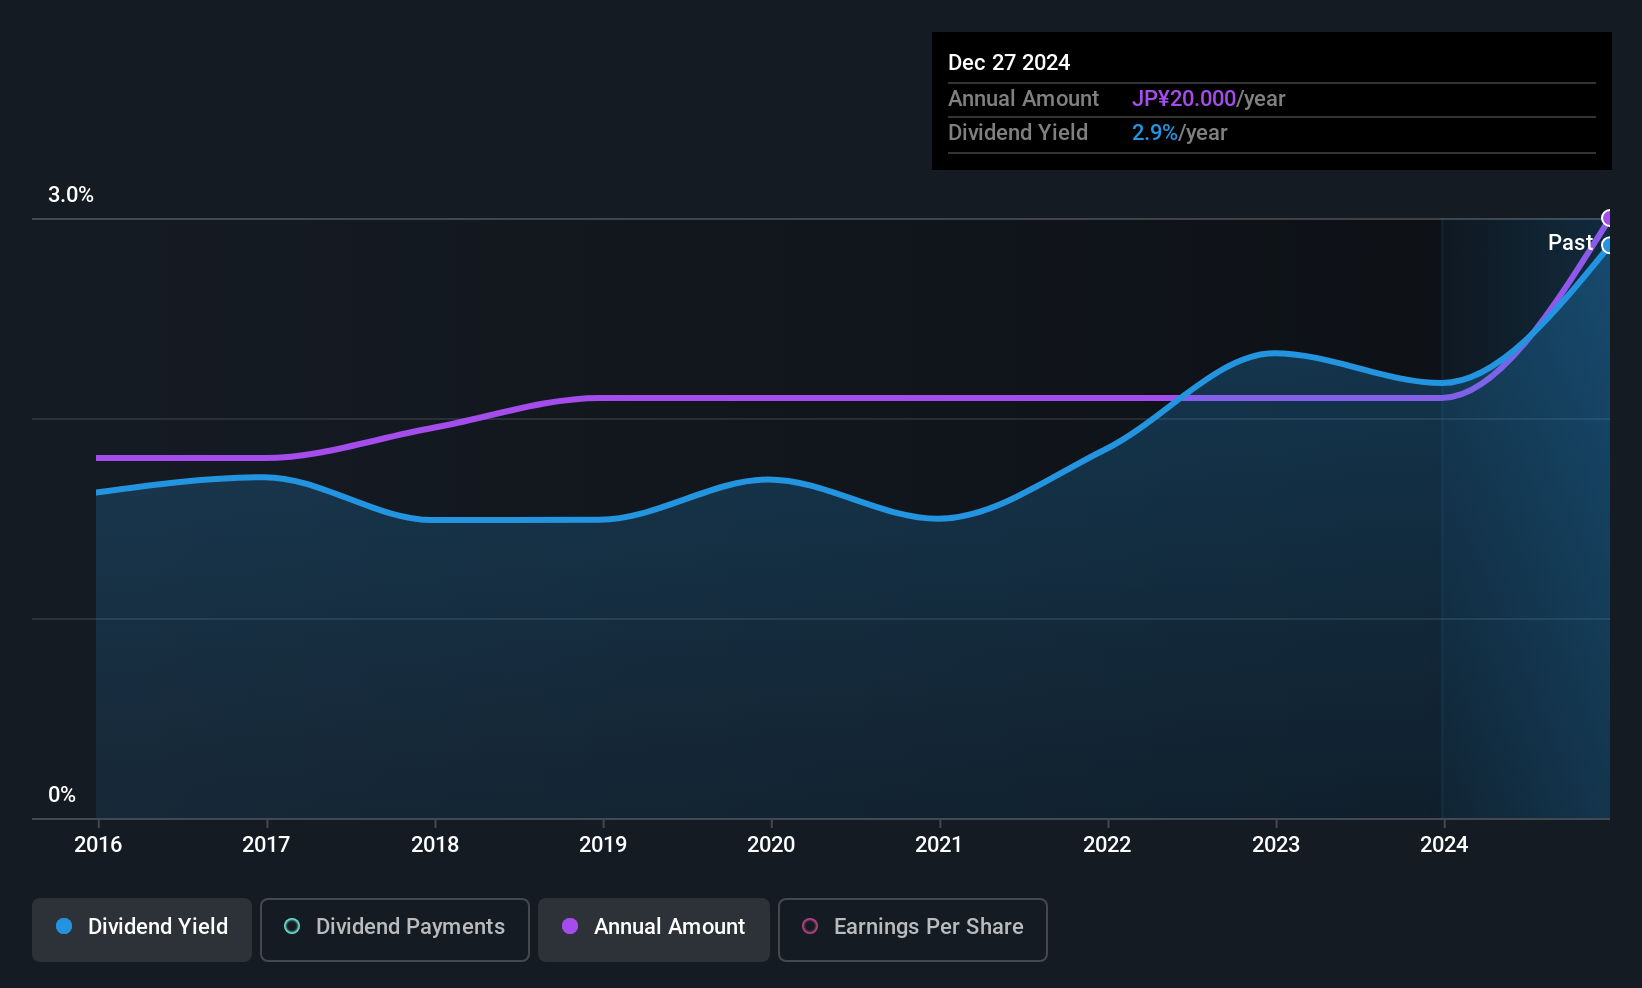The width and height of the screenshot is (1642, 988).
Task: Select the 2024 x-axis label
Action: pos(1444,845)
